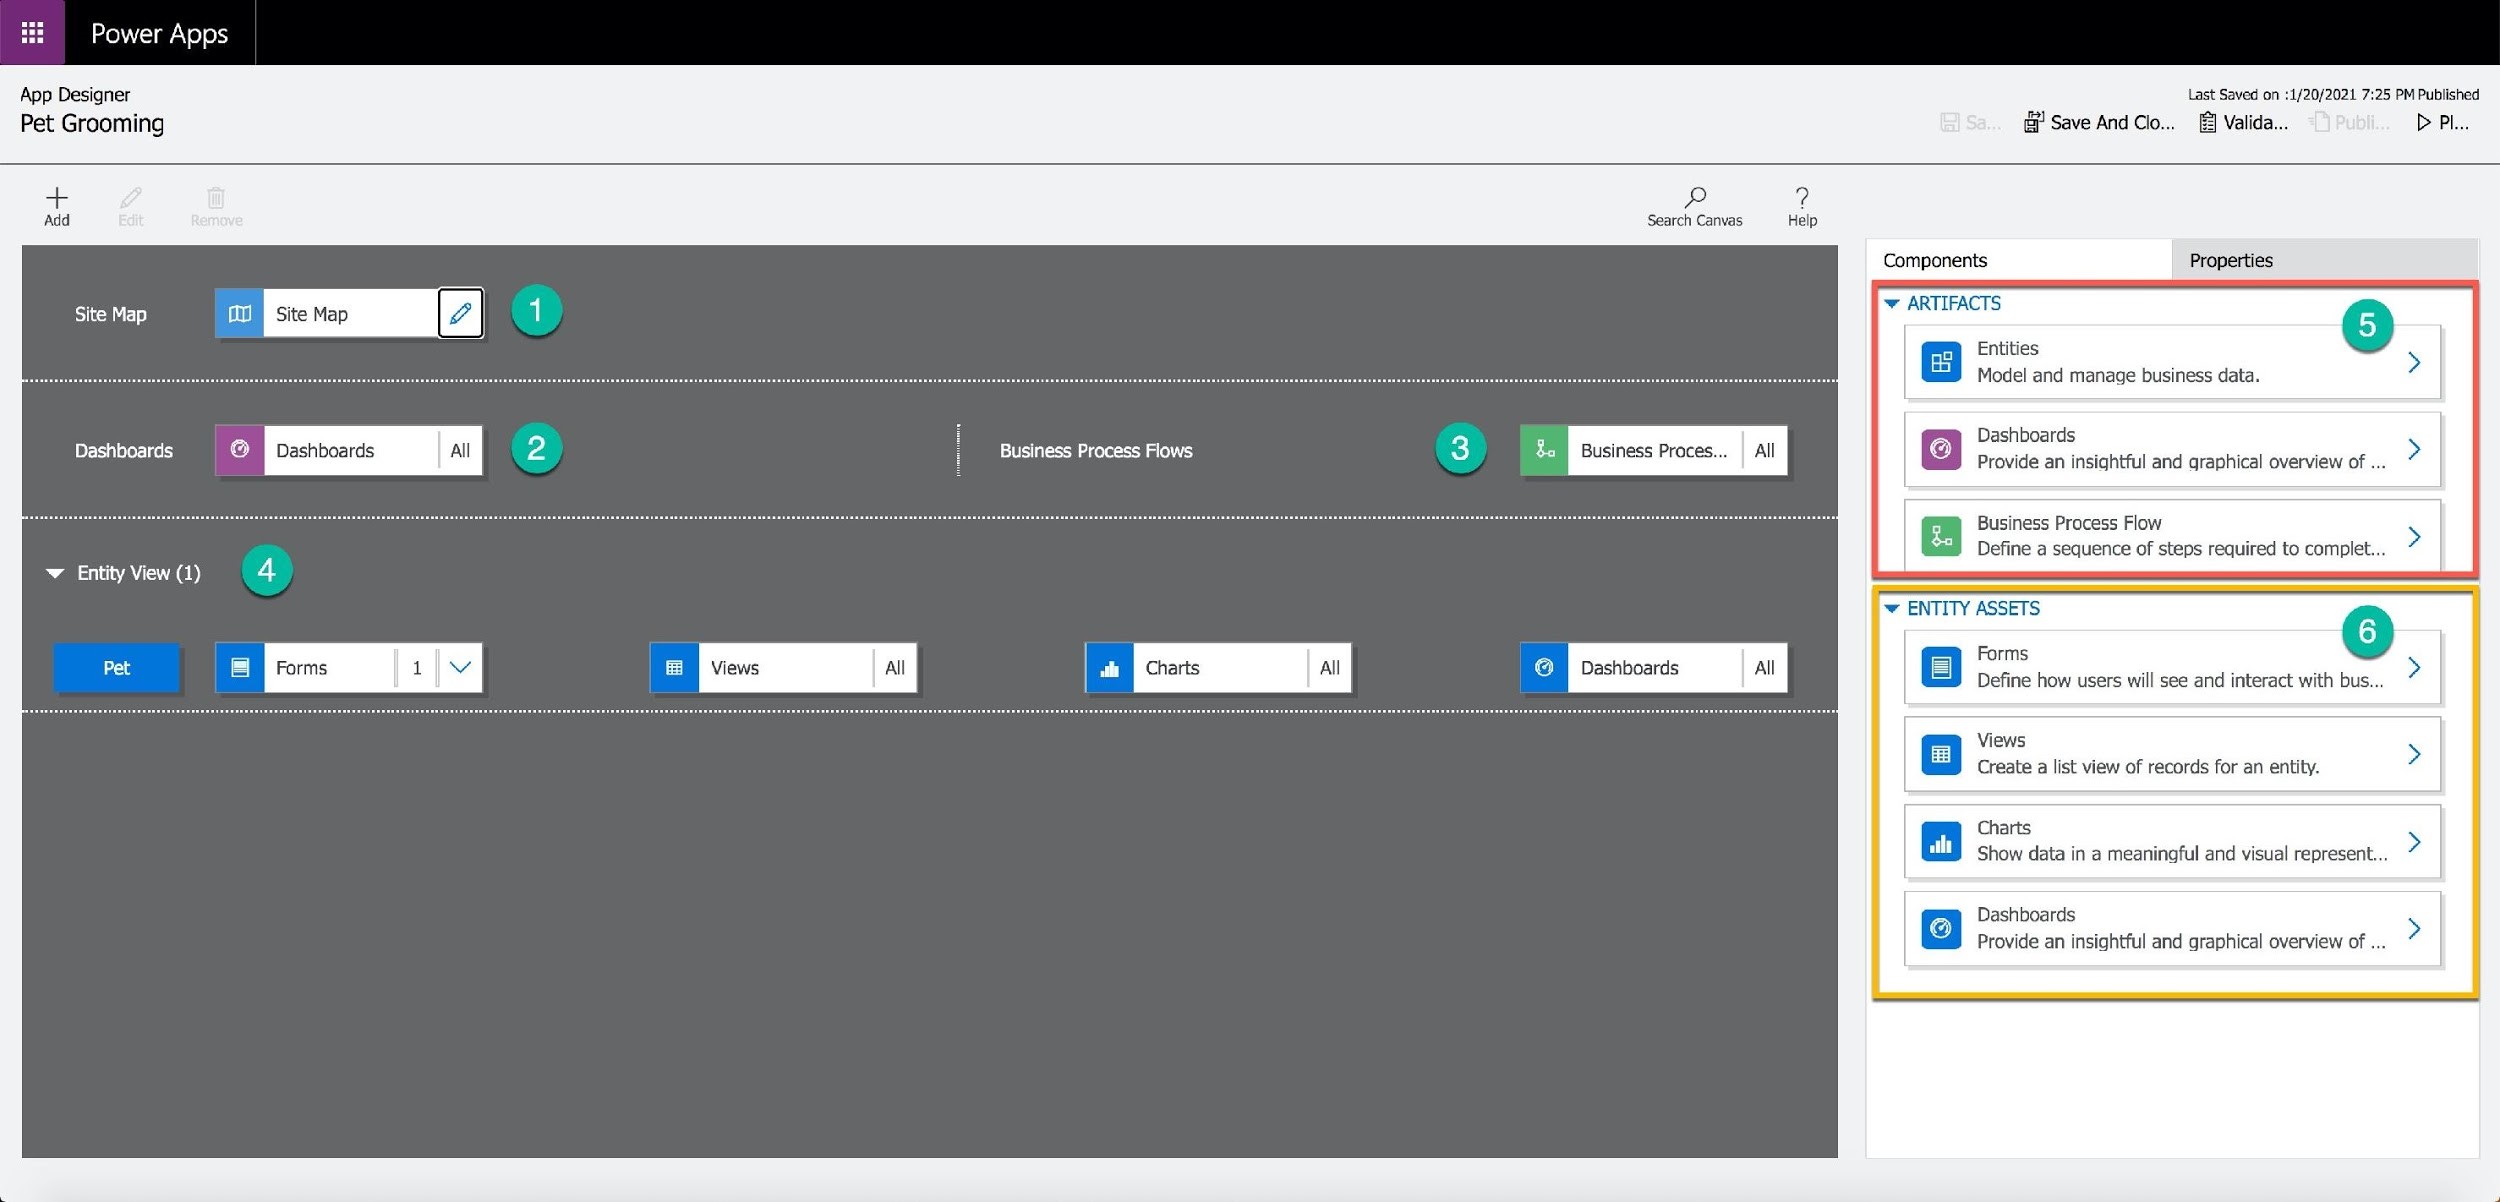Click the Views icon under Entity Assets

(x=1941, y=754)
